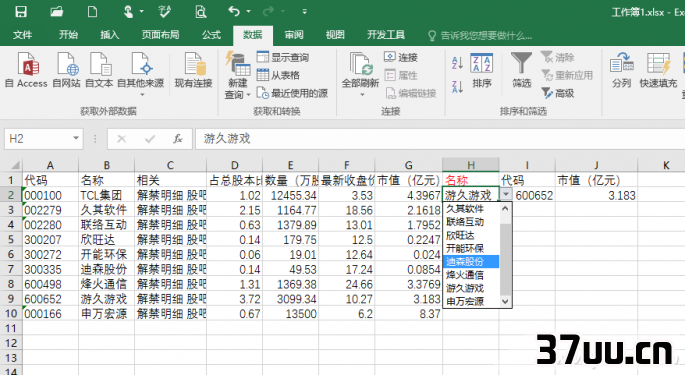The width and height of the screenshot is (685, 375).
Task: Click 显示查询 in the ribbon
Action: coord(283,57)
